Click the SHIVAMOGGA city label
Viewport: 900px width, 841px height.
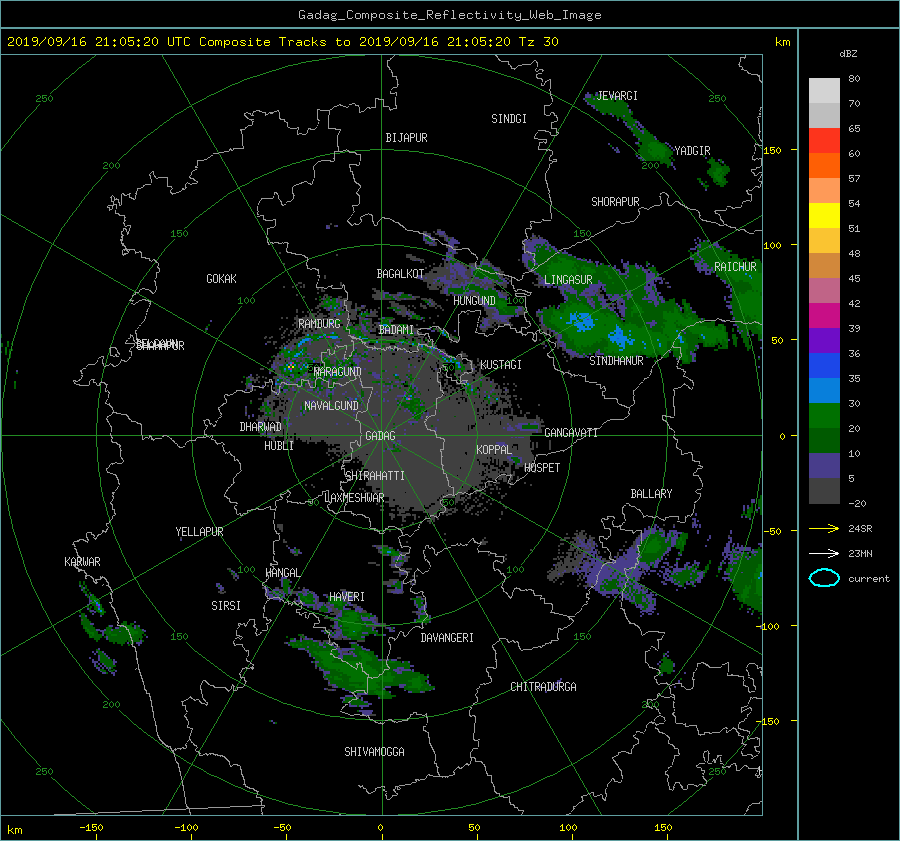pyautogui.click(x=374, y=752)
